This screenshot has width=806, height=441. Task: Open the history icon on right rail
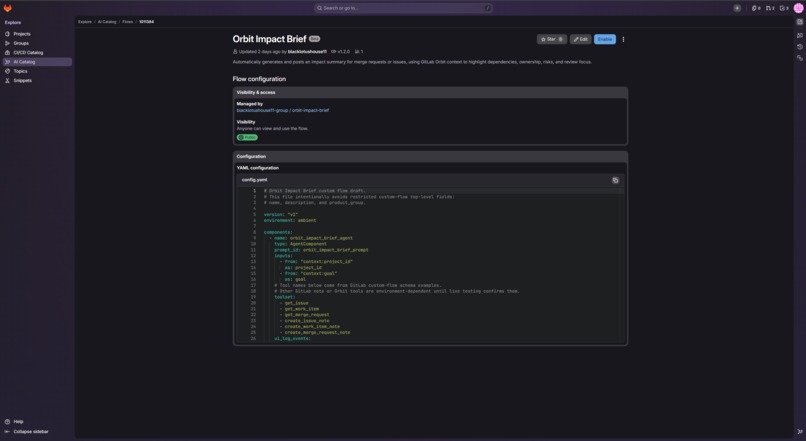coord(800,47)
